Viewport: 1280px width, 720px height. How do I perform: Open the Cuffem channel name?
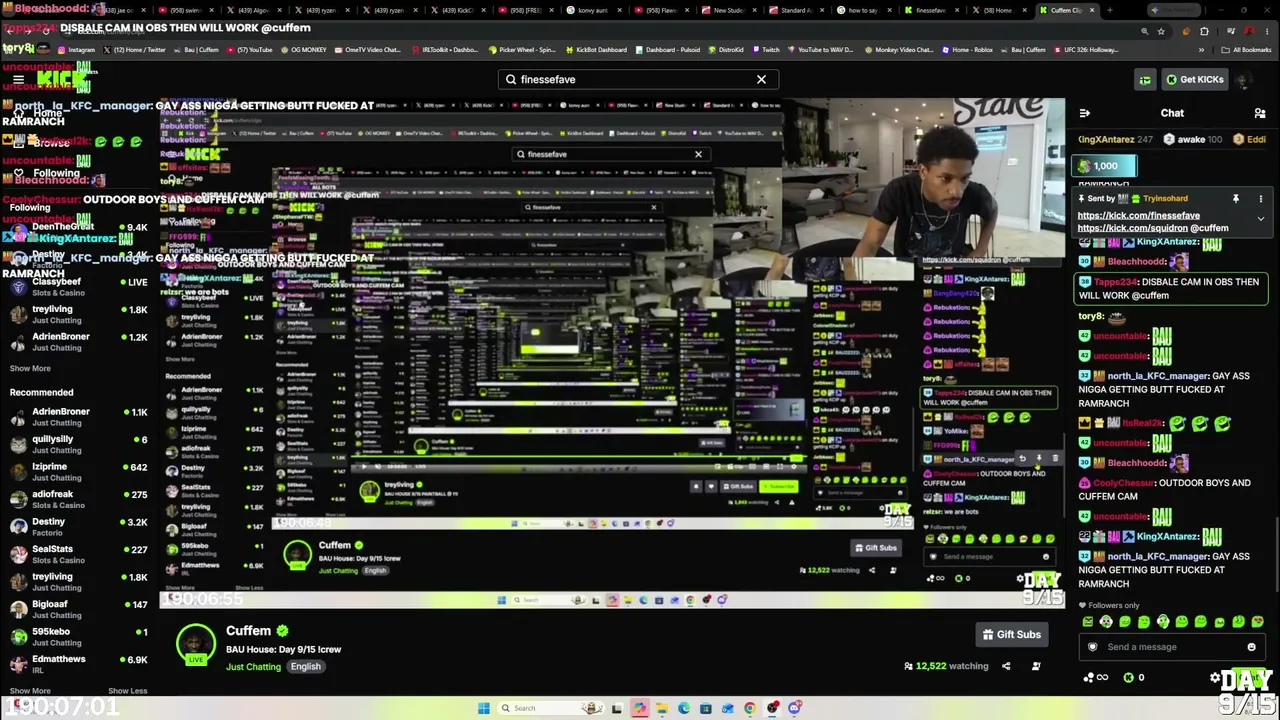pos(248,631)
